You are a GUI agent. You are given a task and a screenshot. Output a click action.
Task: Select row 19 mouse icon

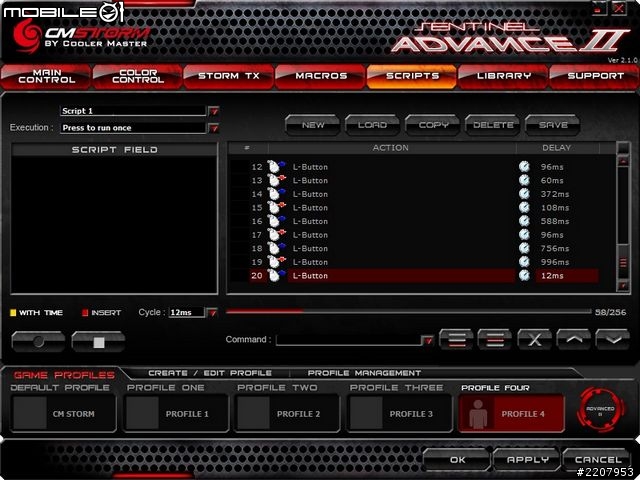pyautogui.click(x=276, y=262)
